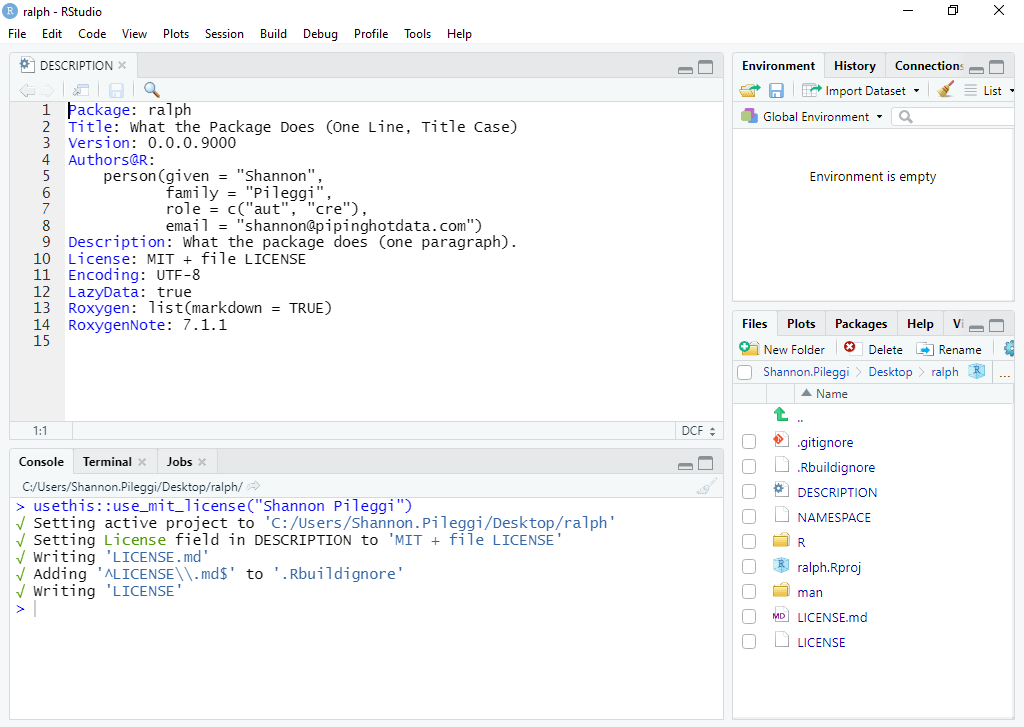
Task: Minimize the Console pane
Action: pyautogui.click(x=685, y=466)
